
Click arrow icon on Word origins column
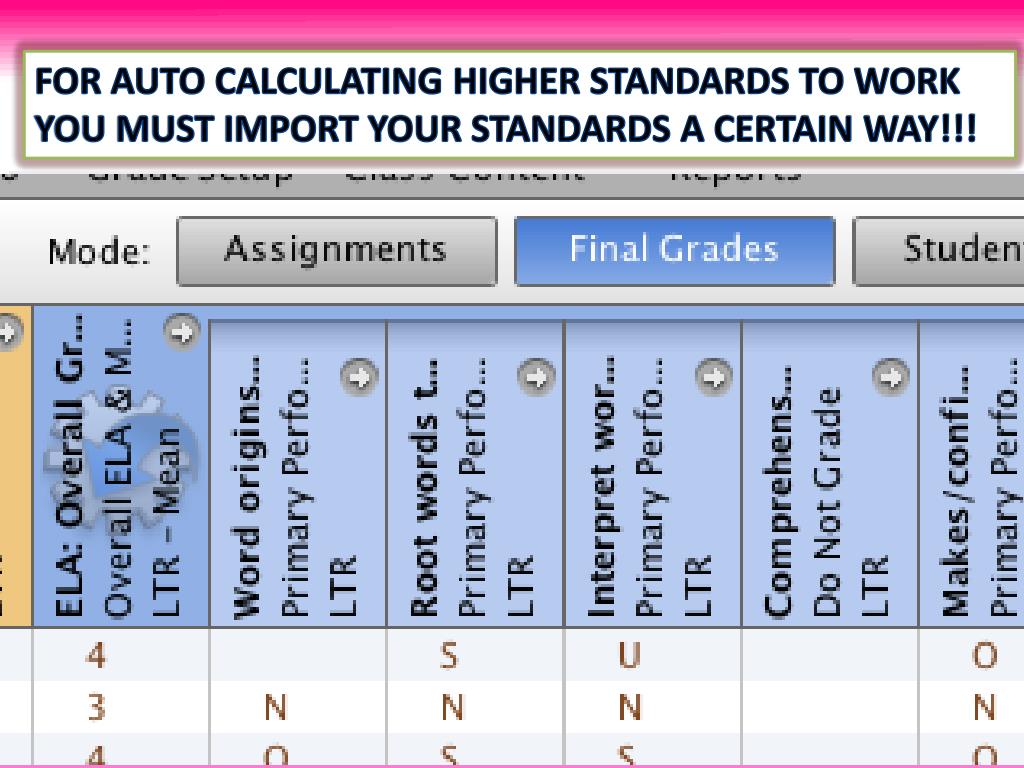pyautogui.click(x=359, y=377)
